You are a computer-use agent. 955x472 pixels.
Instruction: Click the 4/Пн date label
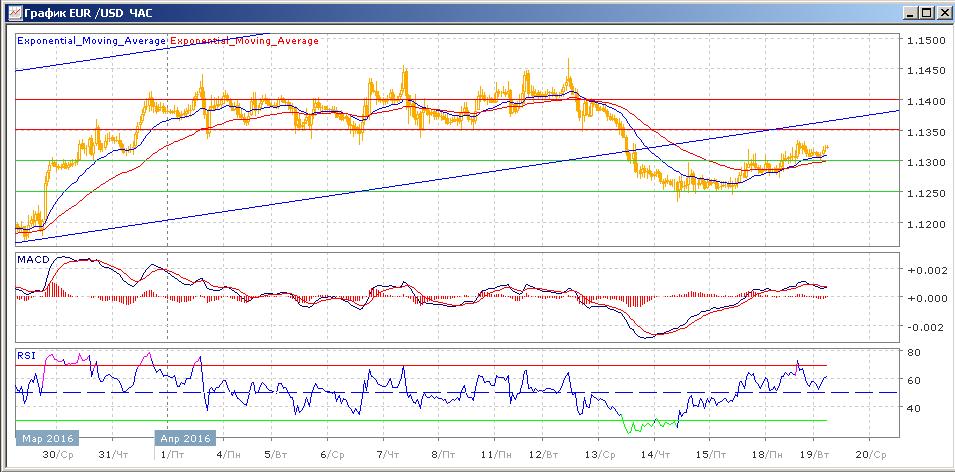pos(228,454)
